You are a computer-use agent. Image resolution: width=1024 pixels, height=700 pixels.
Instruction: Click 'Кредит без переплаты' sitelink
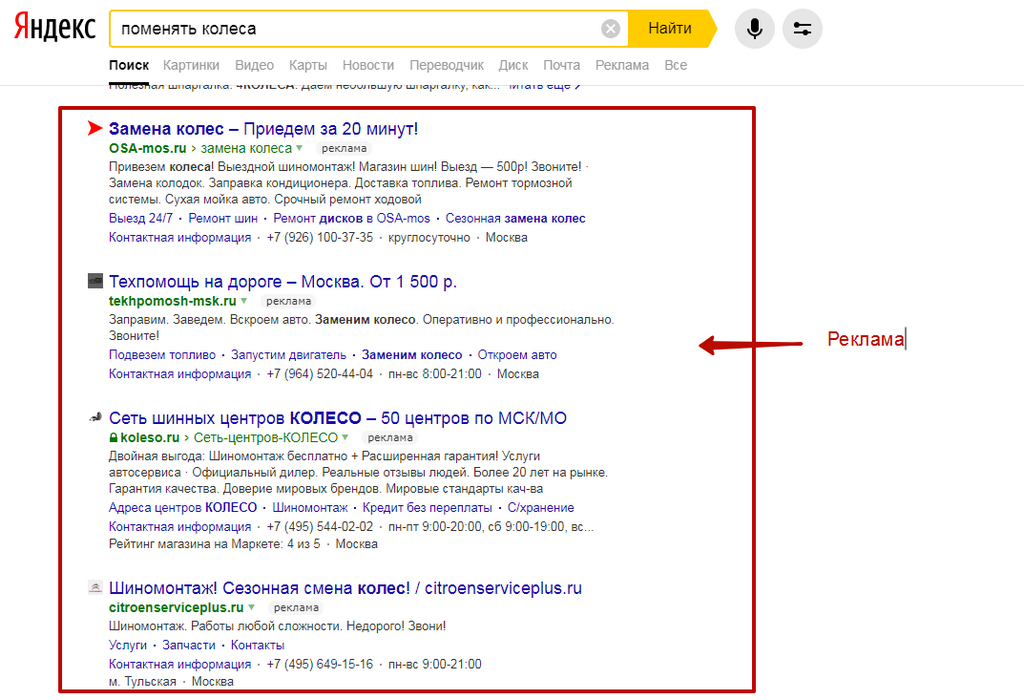click(x=427, y=507)
